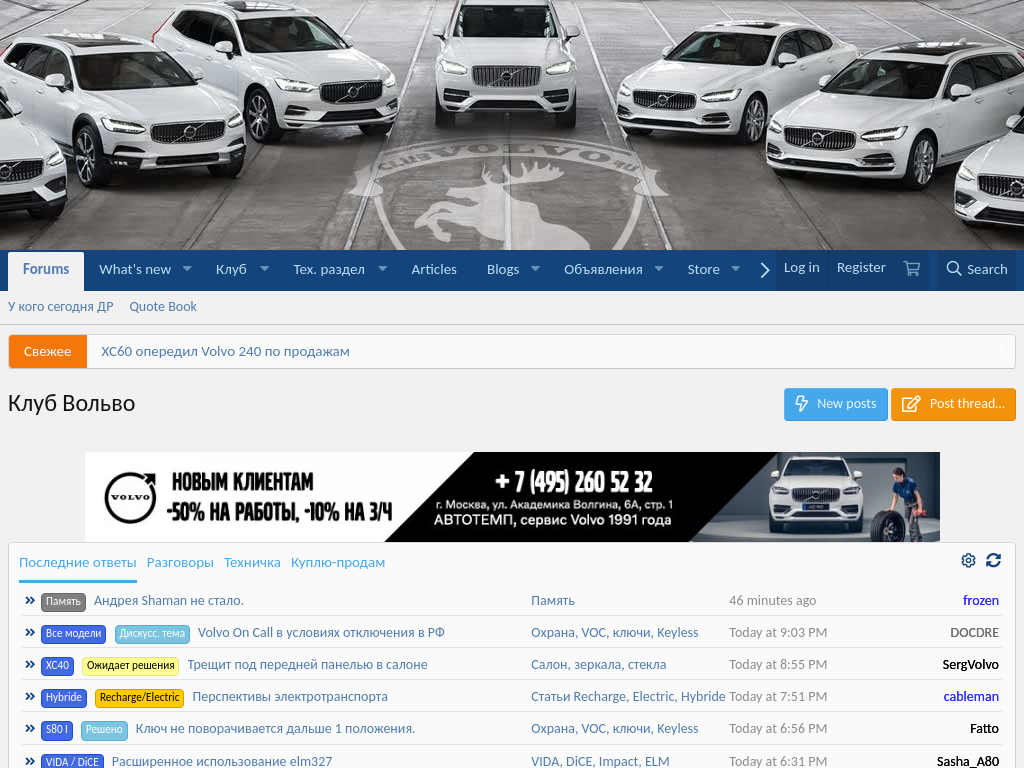This screenshot has width=1024, height=768.
Task: Click double-arrow icon beside Перспективы электротранспорта thread
Action: coord(30,697)
